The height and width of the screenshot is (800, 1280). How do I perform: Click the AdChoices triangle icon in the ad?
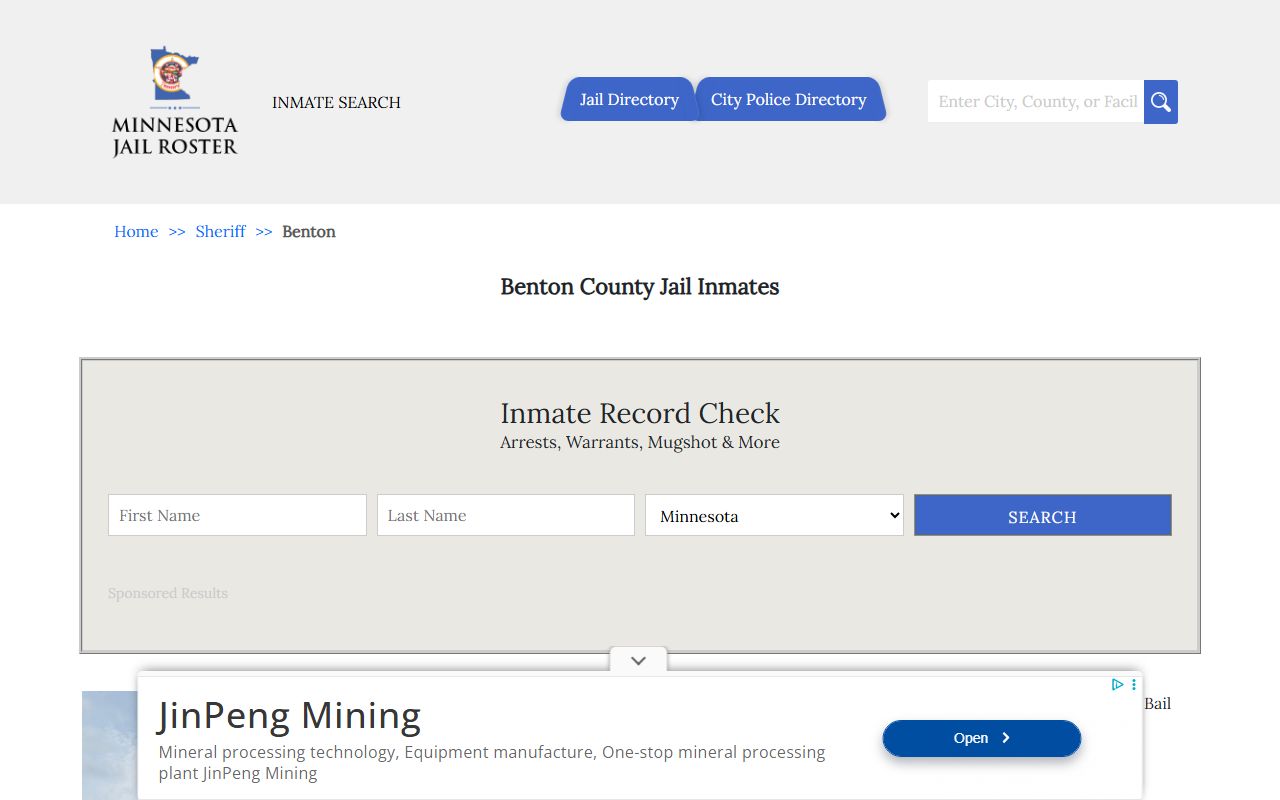click(x=1118, y=685)
